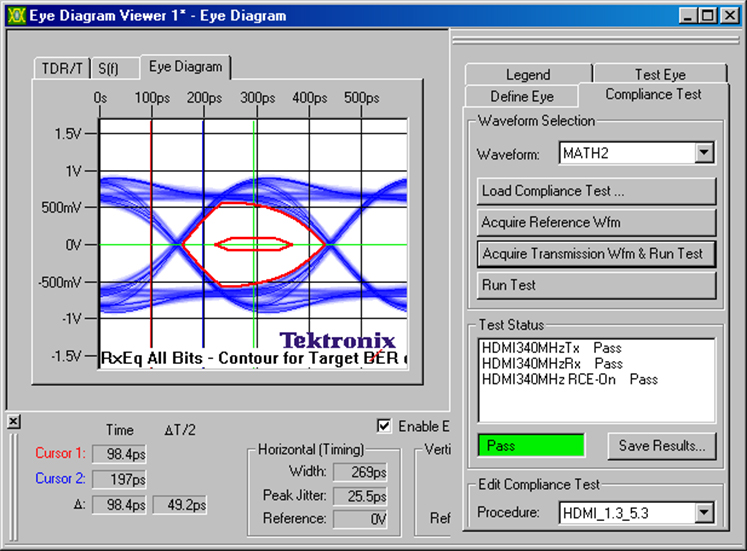747x551 pixels.
Task: Click the red Cursor 1 line in plot
Action: pos(151,300)
